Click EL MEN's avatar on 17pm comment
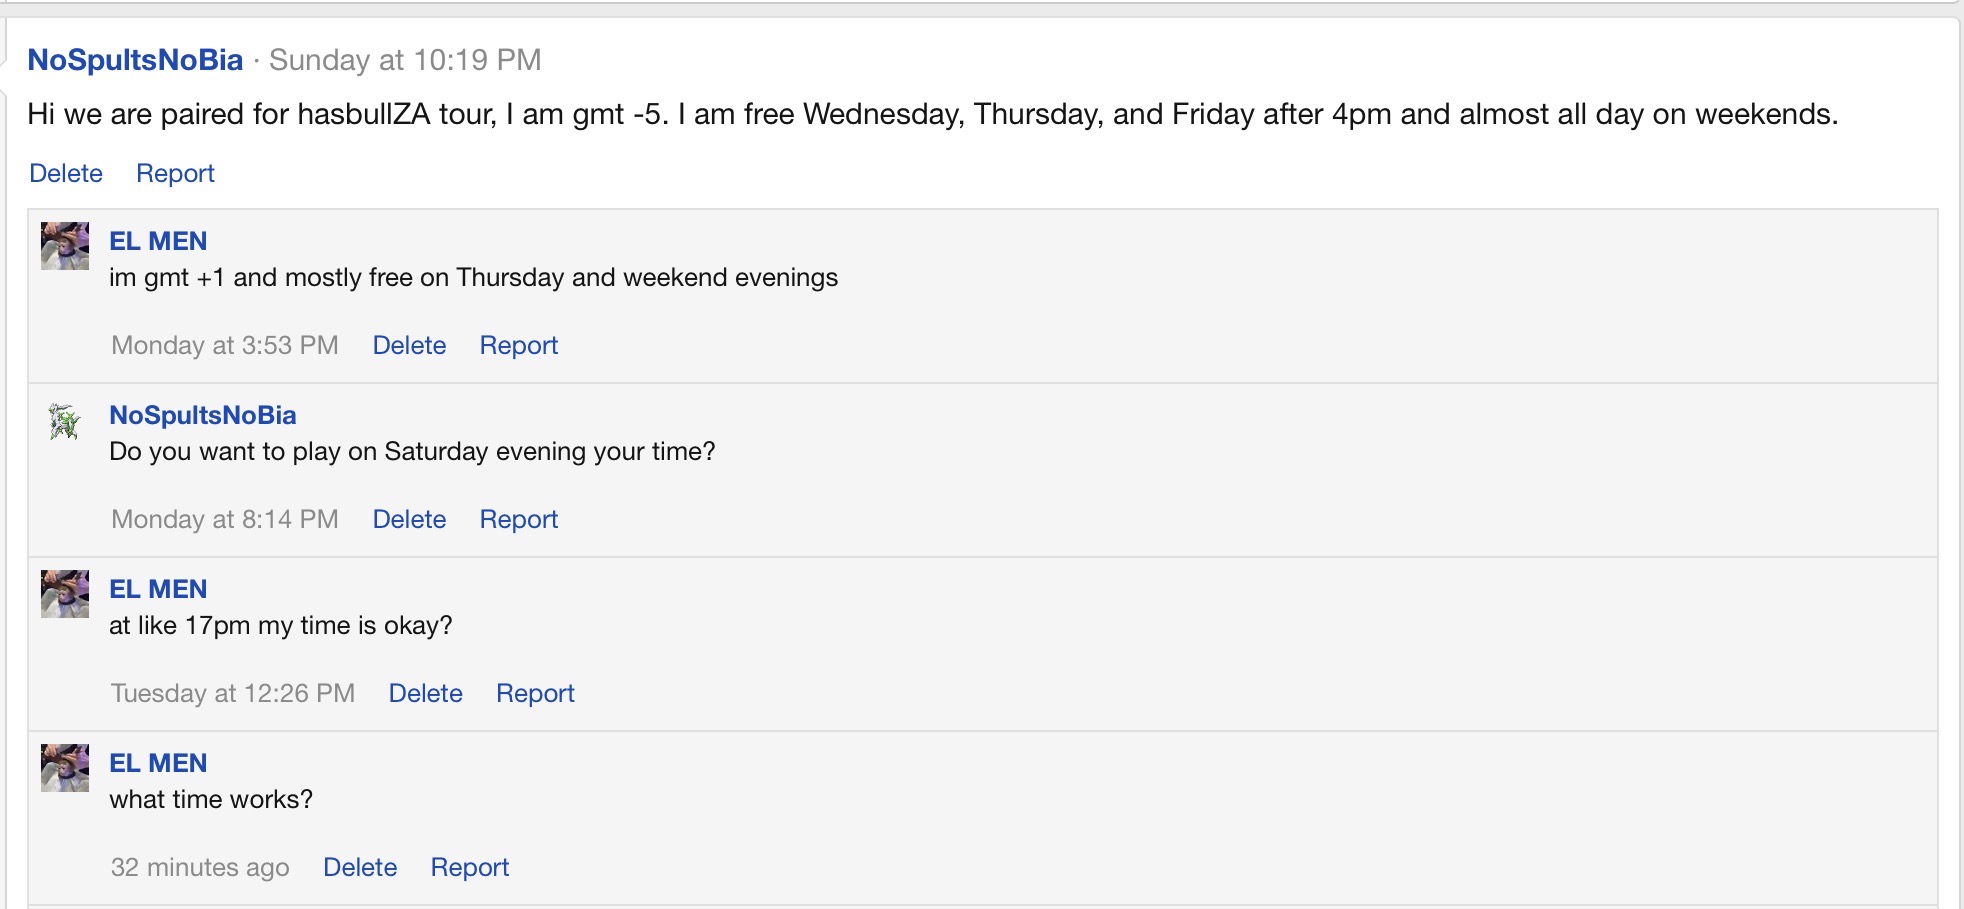This screenshot has width=1964, height=909. (x=65, y=594)
